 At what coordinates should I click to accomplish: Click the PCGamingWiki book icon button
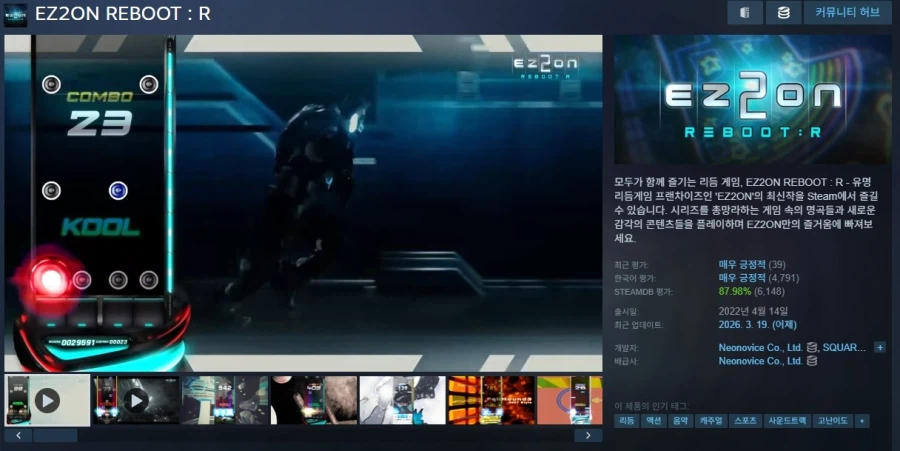[x=744, y=13]
